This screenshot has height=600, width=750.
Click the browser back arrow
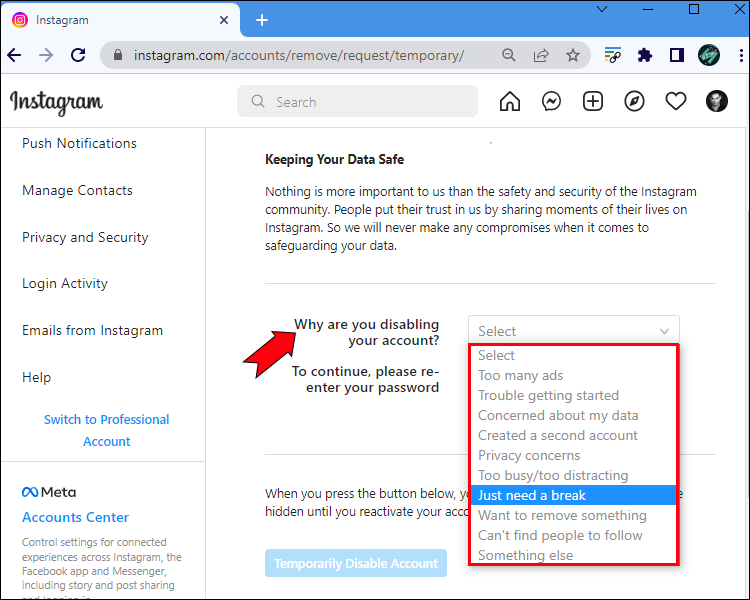pyautogui.click(x=14, y=56)
